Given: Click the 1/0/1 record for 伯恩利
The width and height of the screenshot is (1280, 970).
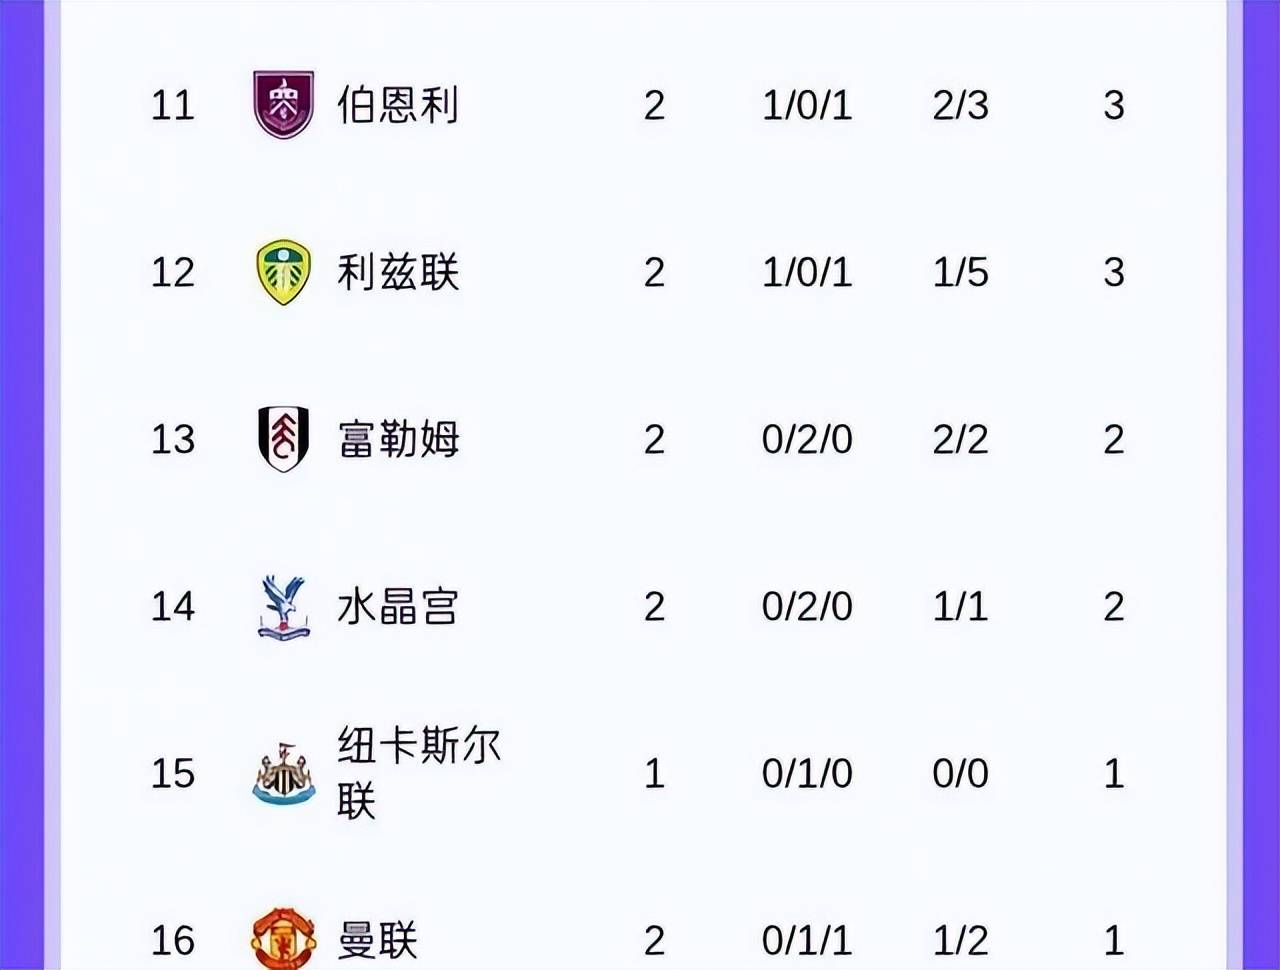Looking at the screenshot, I should [x=807, y=105].
